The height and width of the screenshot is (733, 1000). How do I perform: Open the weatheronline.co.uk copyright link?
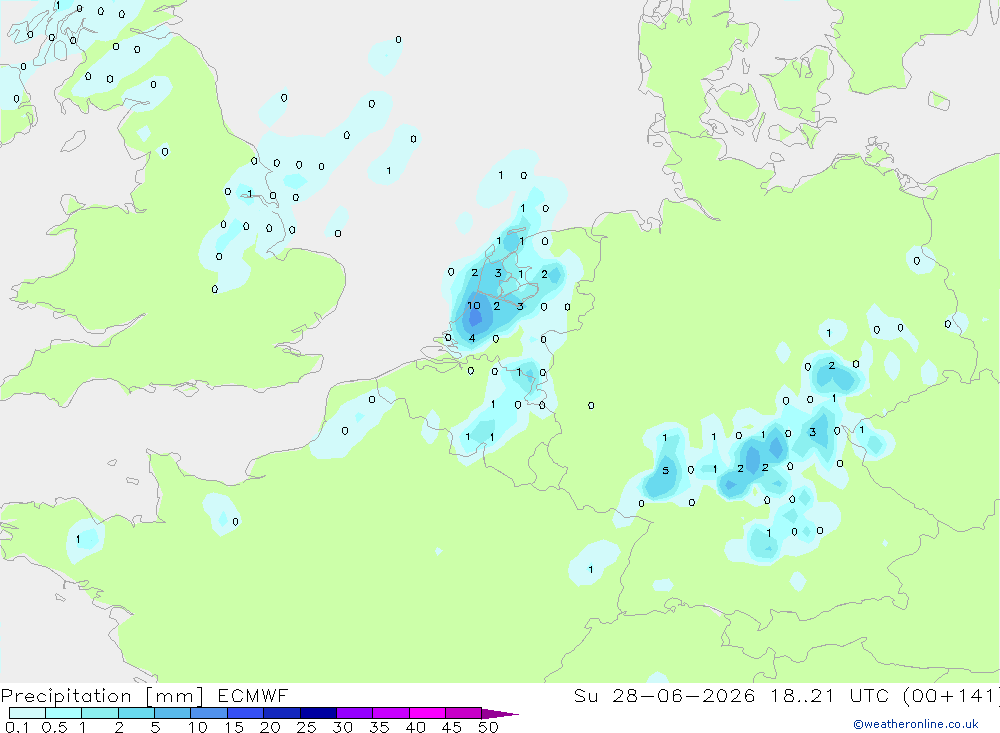pyautogui.click(x=916, y=724)
